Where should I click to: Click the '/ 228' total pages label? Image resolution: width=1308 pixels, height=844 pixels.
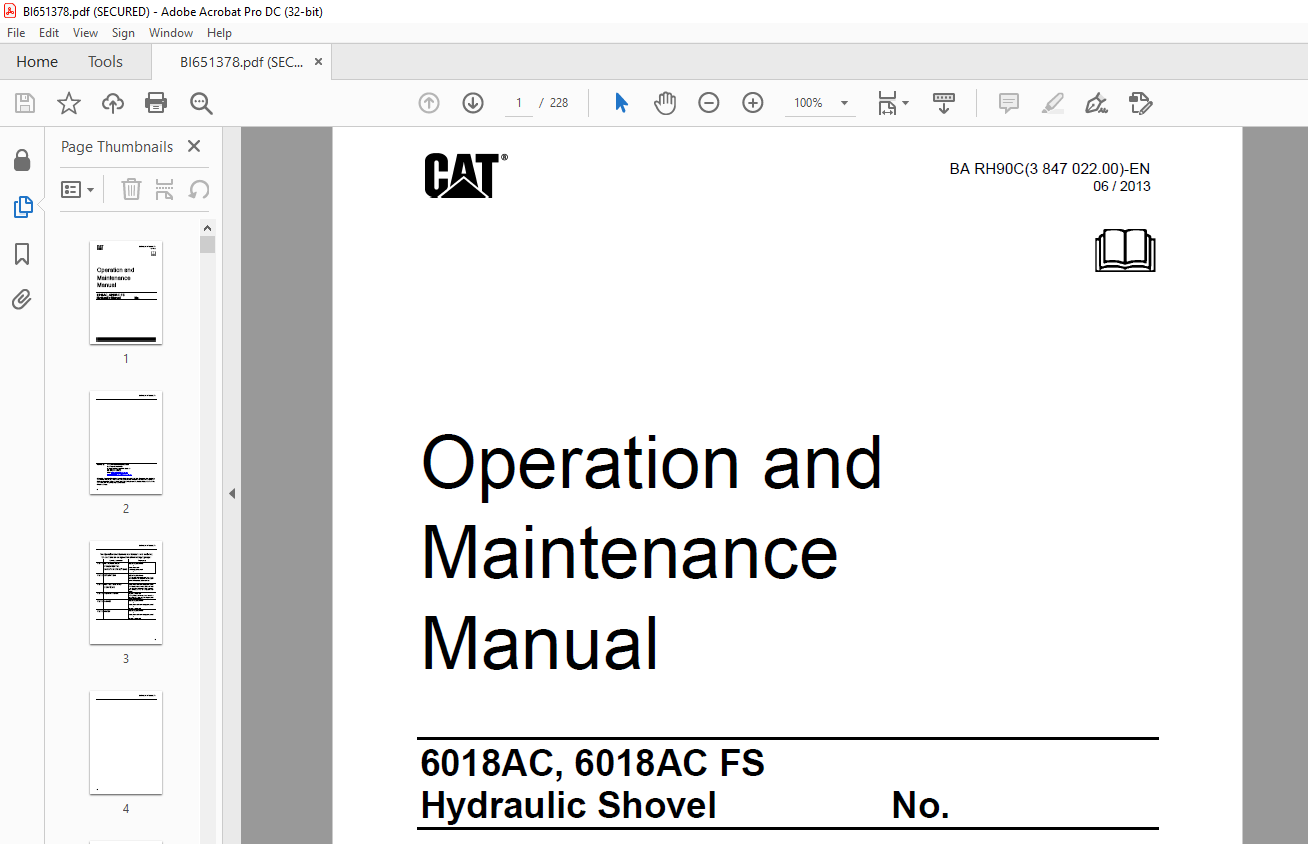click(553, 103)
